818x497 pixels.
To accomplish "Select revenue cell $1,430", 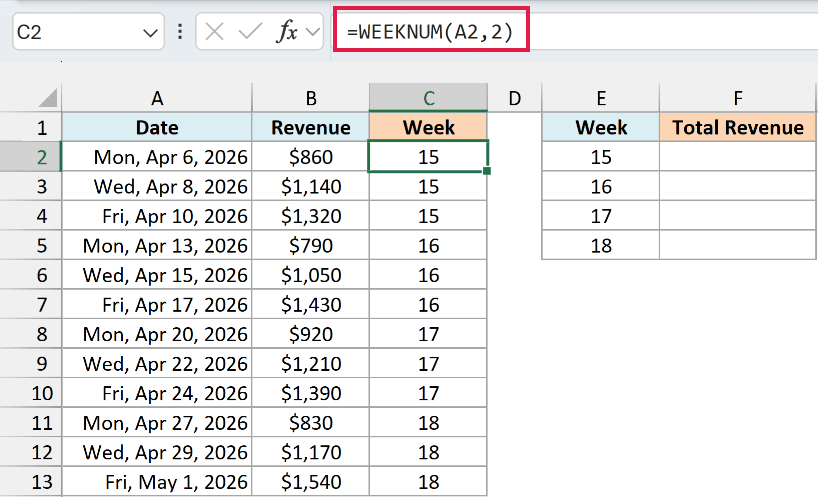I will tap(310, 305).
